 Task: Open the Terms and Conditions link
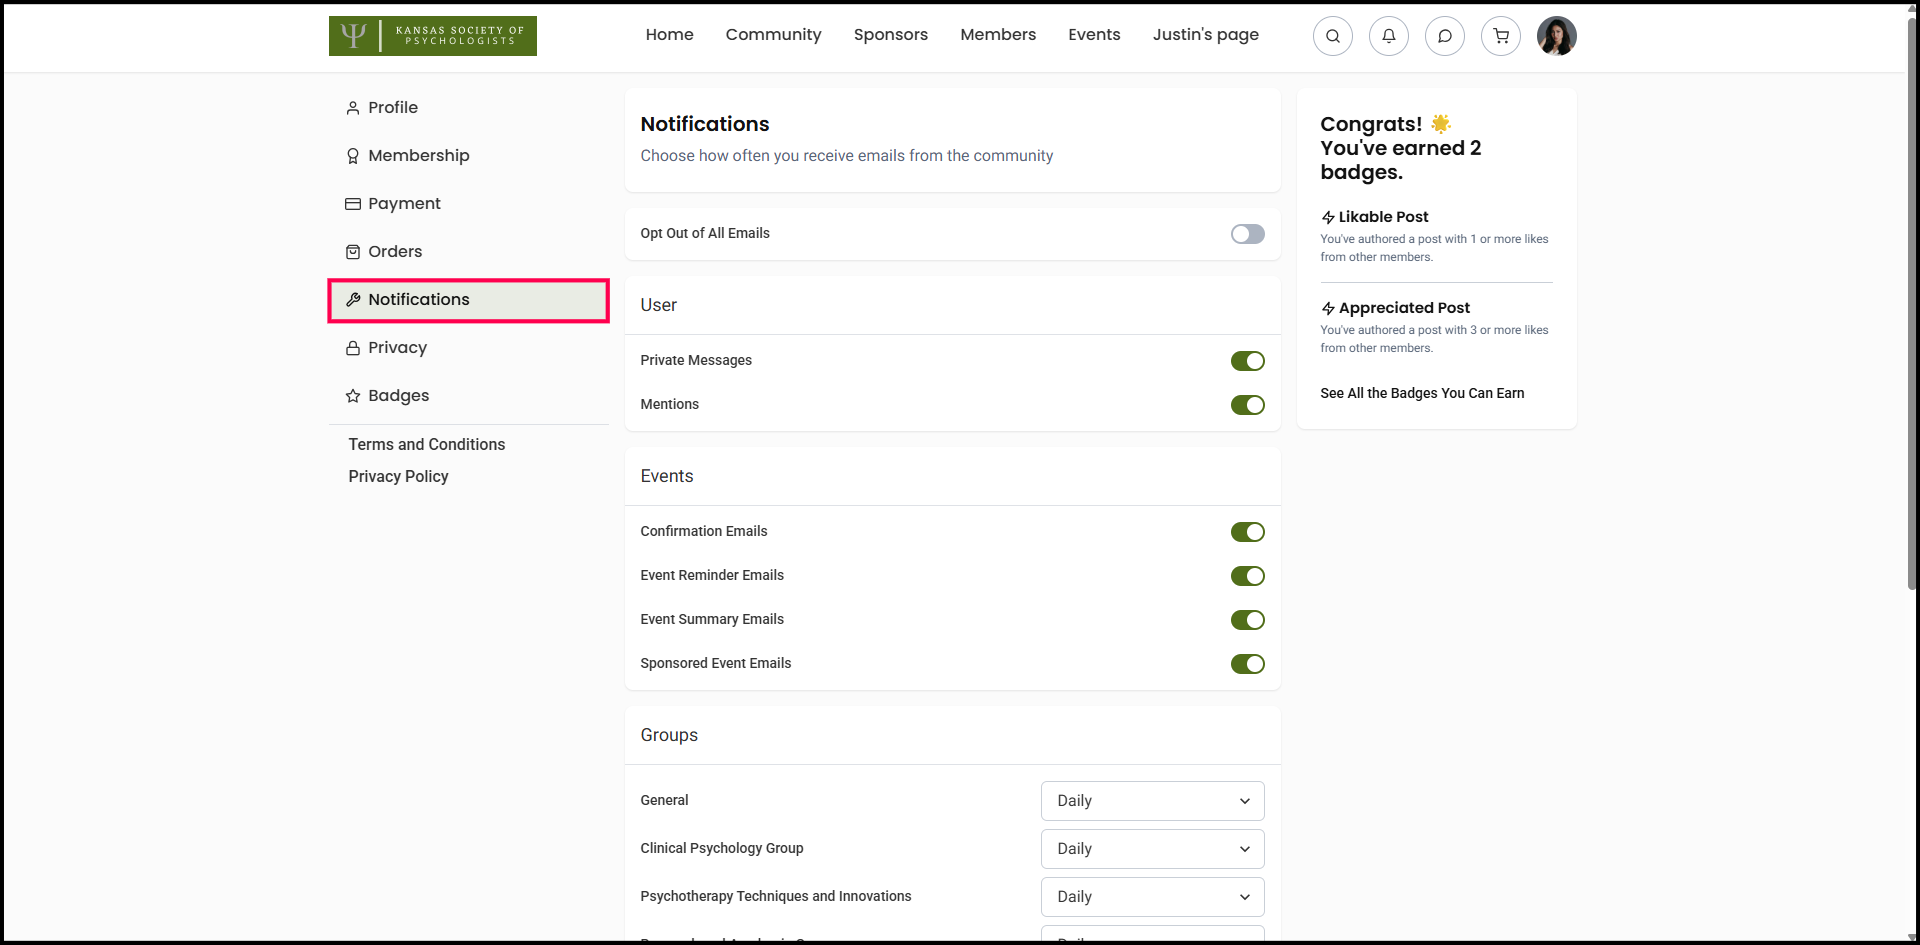tap(427, 444)
